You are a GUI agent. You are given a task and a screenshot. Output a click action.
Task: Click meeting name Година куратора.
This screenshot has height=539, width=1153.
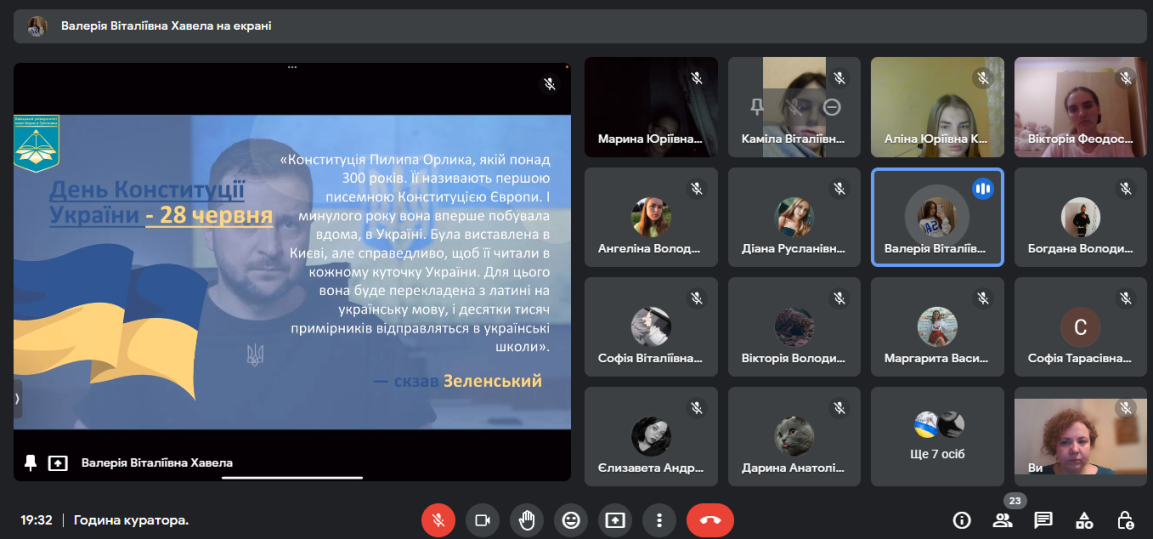click(130, 520)
